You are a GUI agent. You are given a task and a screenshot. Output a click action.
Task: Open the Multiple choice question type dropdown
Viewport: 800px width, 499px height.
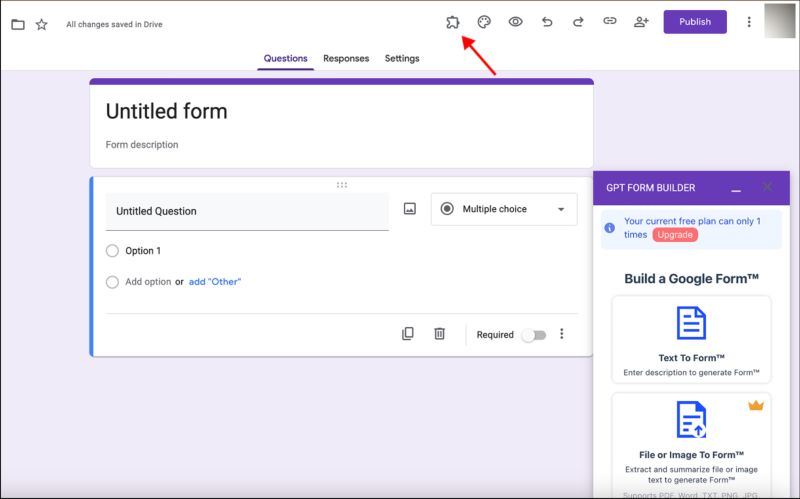[504, 209]
